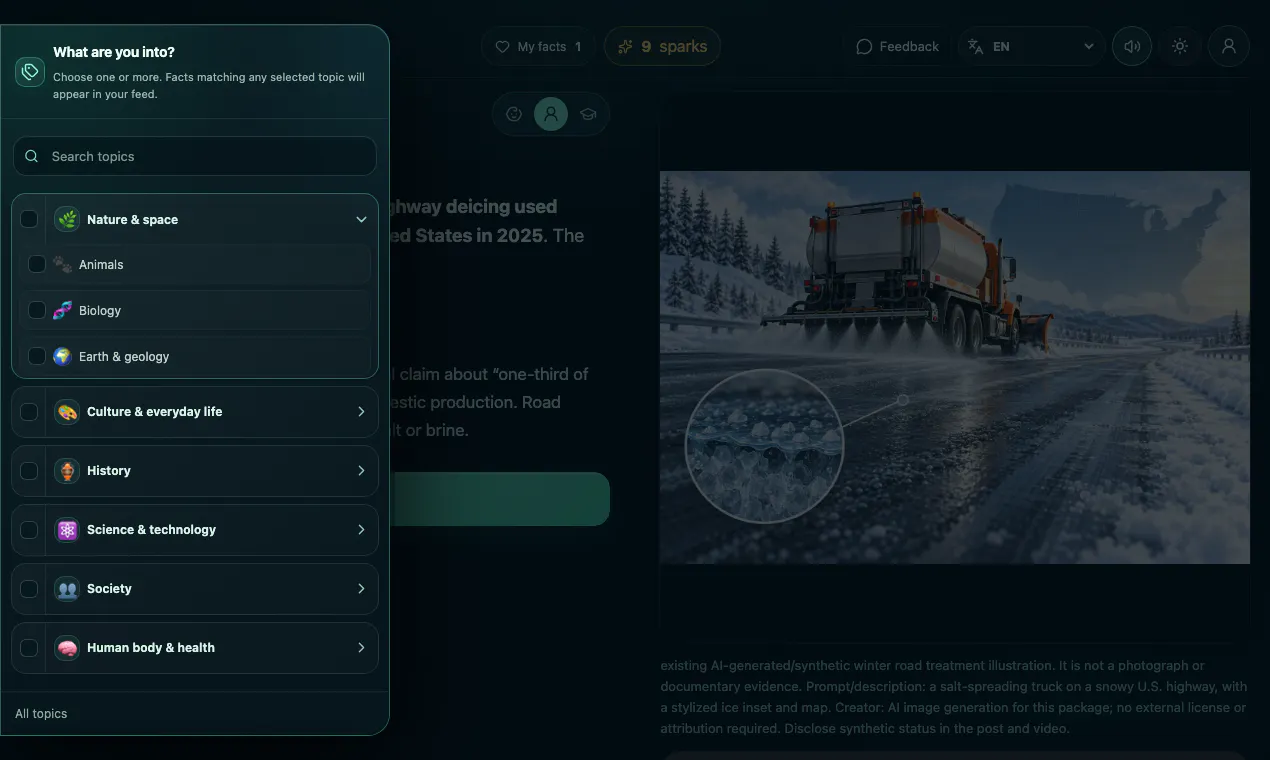Screen dimensions: 1270x760
Task: Click the Society people icon
Action: click(67, 589)
